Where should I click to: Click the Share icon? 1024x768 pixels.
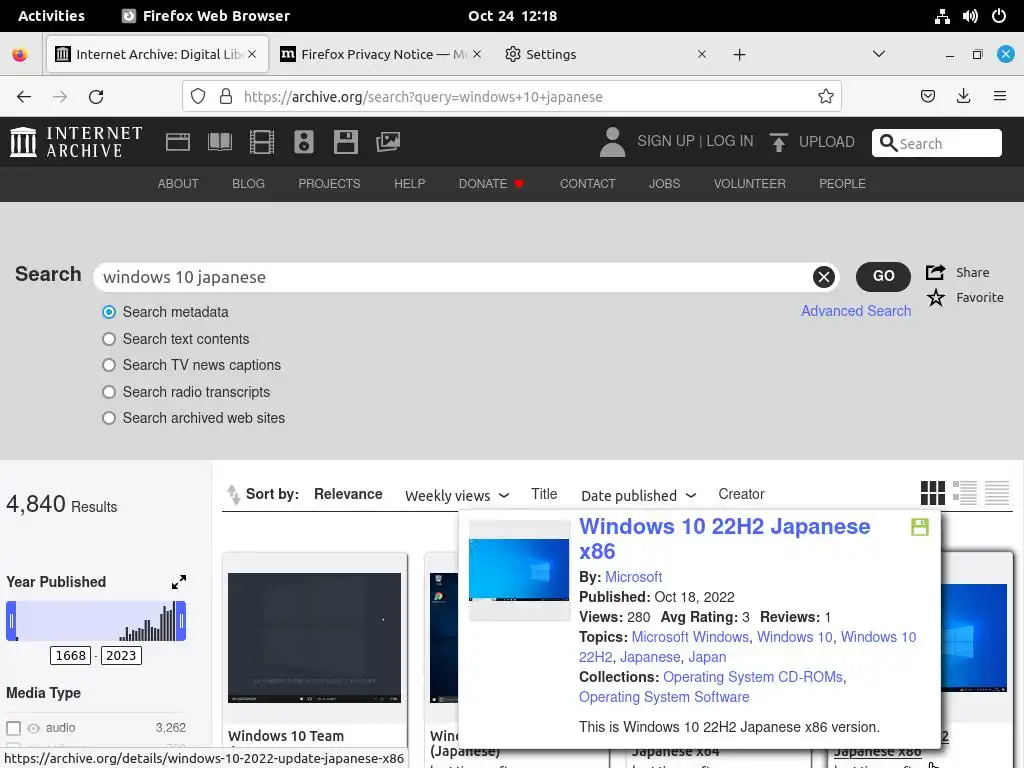[x=935, y=272]
